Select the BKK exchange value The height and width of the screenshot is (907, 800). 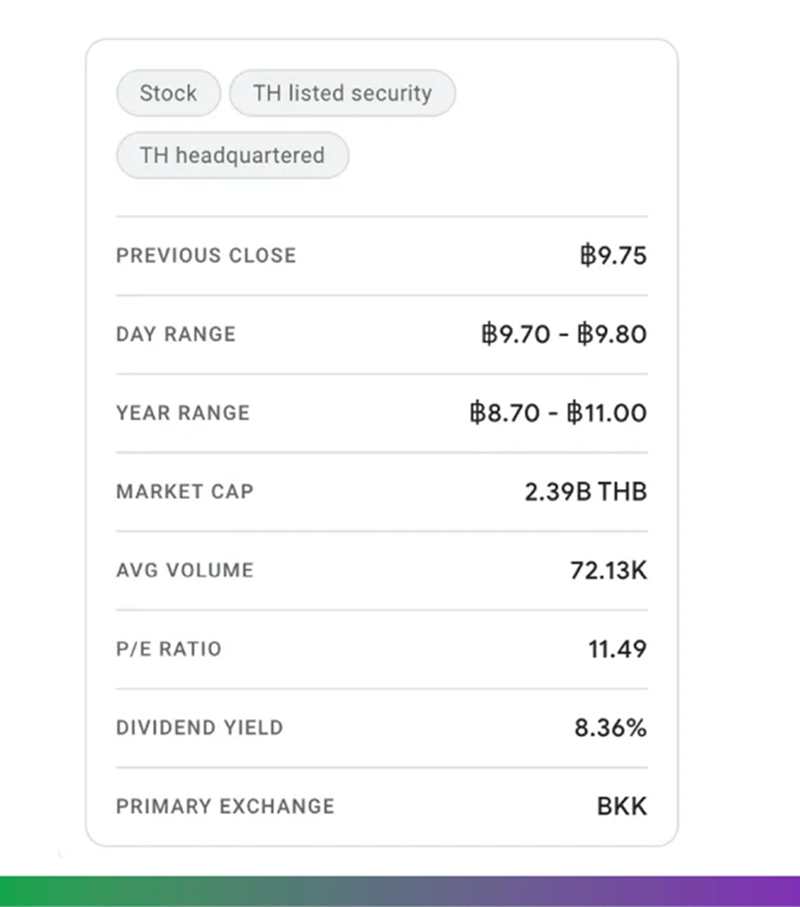[622, 806]
